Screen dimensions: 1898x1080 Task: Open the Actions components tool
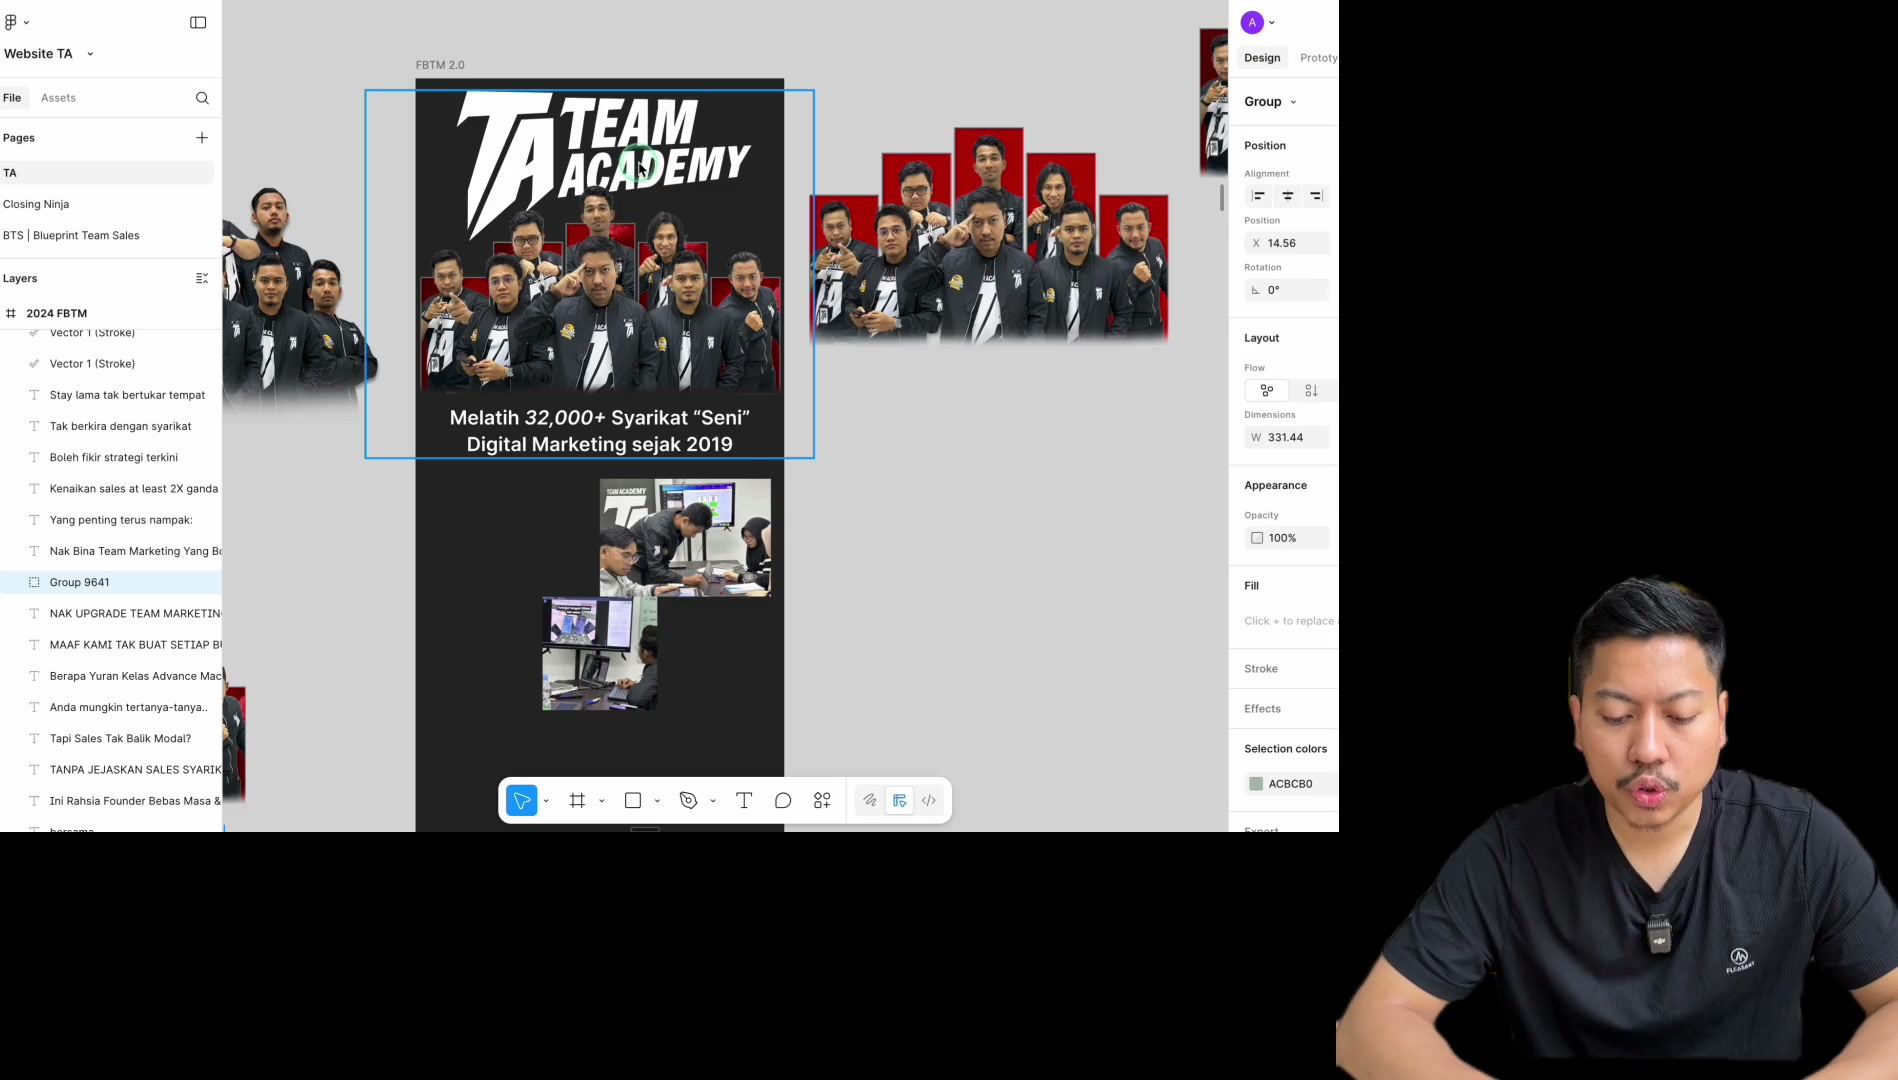tap(822, 801)
